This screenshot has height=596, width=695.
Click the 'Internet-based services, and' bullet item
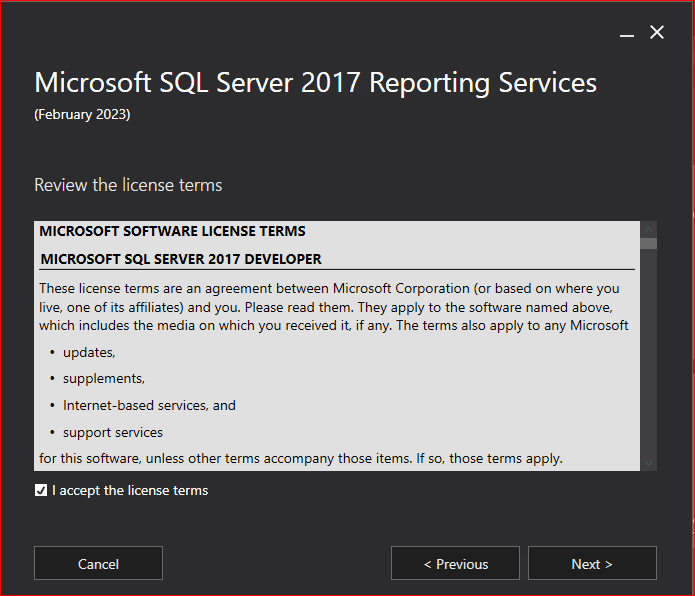click(149, 406)
